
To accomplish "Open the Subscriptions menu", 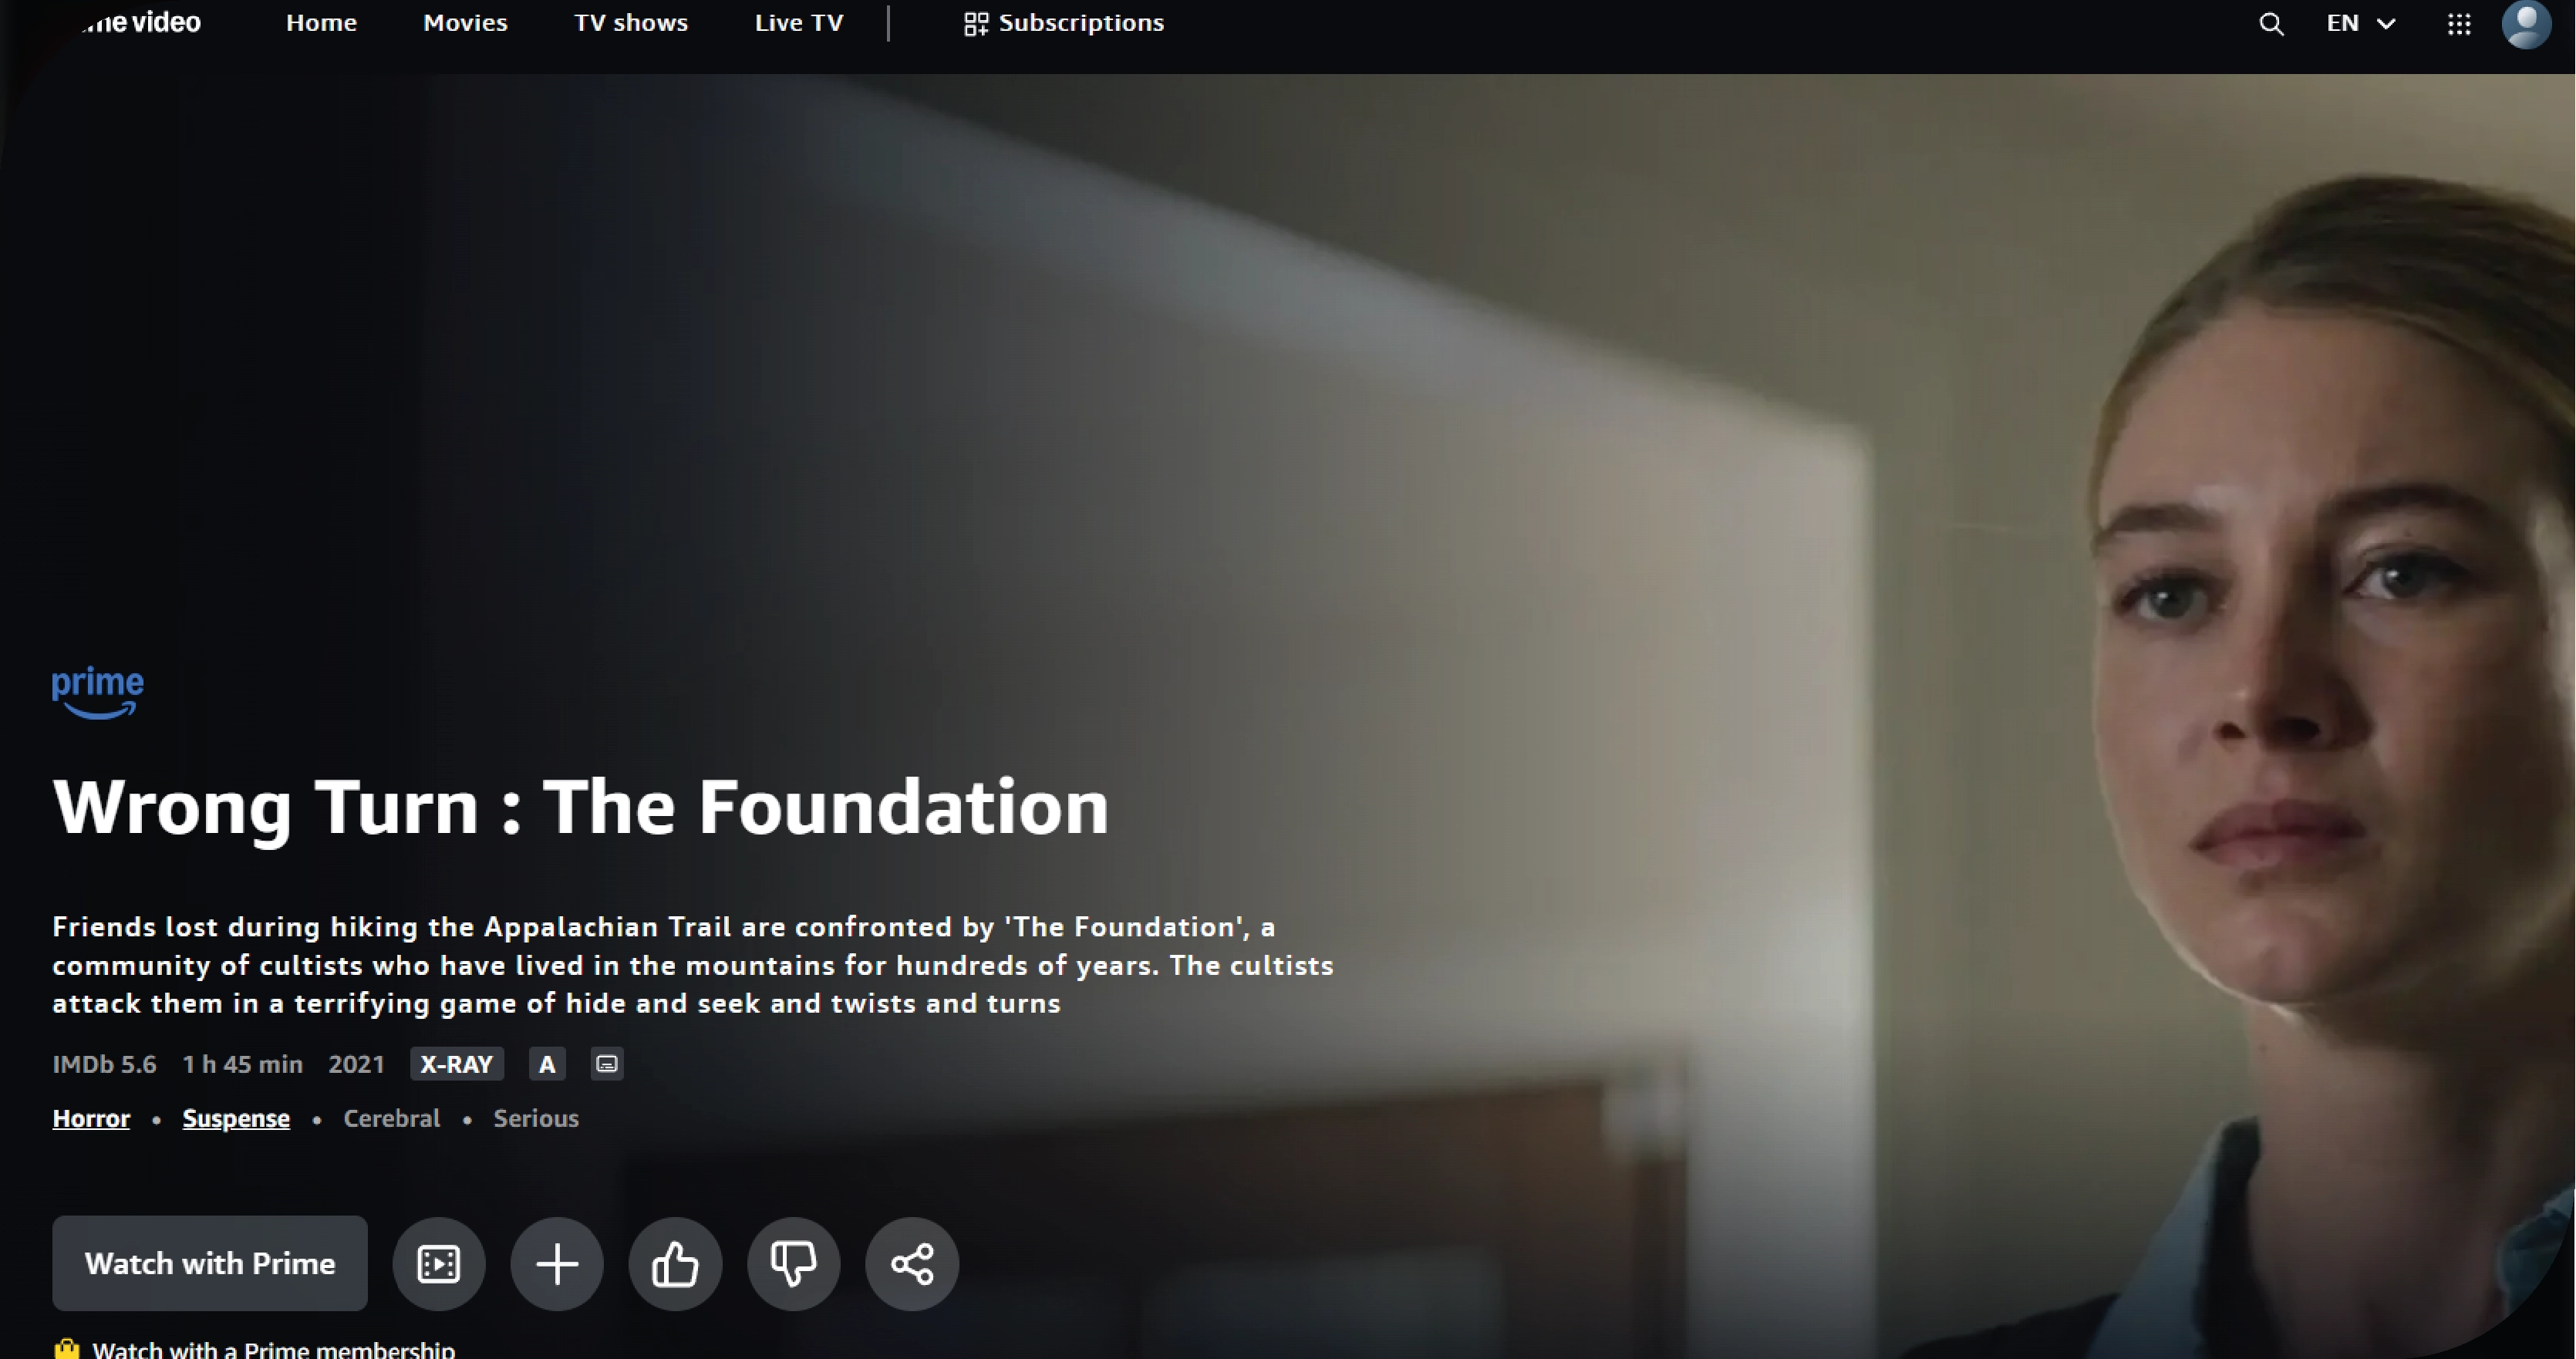I will point(1064,23).
